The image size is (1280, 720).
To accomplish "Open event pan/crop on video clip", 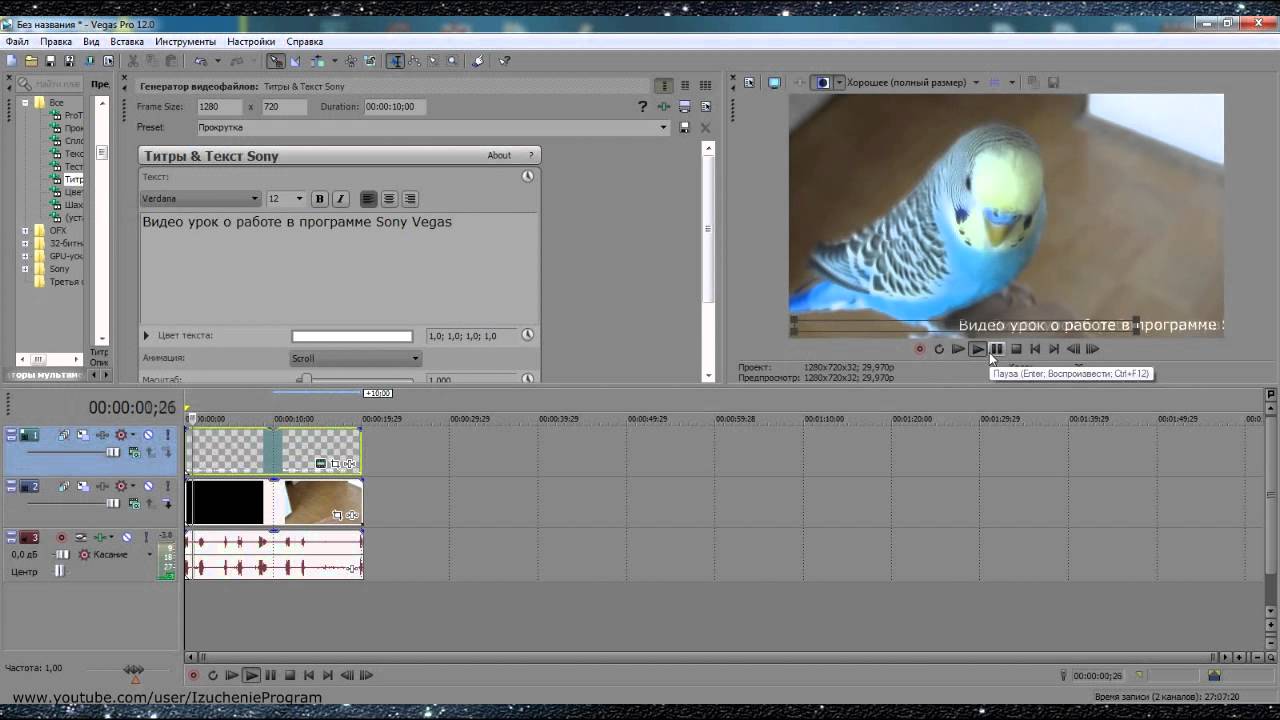I will click(337, 515).
